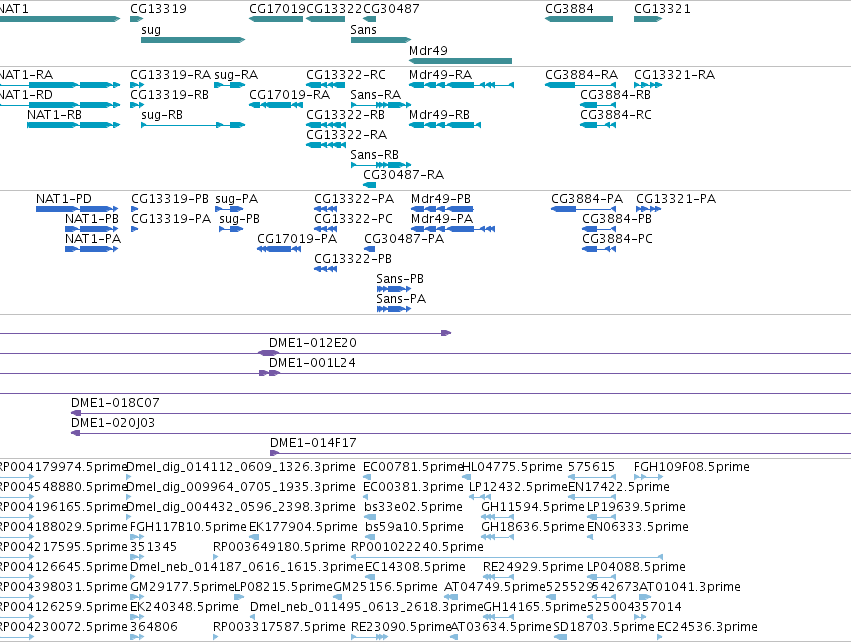Screen dimensions: 851x642
Task: Click the GH11594.5prime EST label
Action: (x=532, y=507)
